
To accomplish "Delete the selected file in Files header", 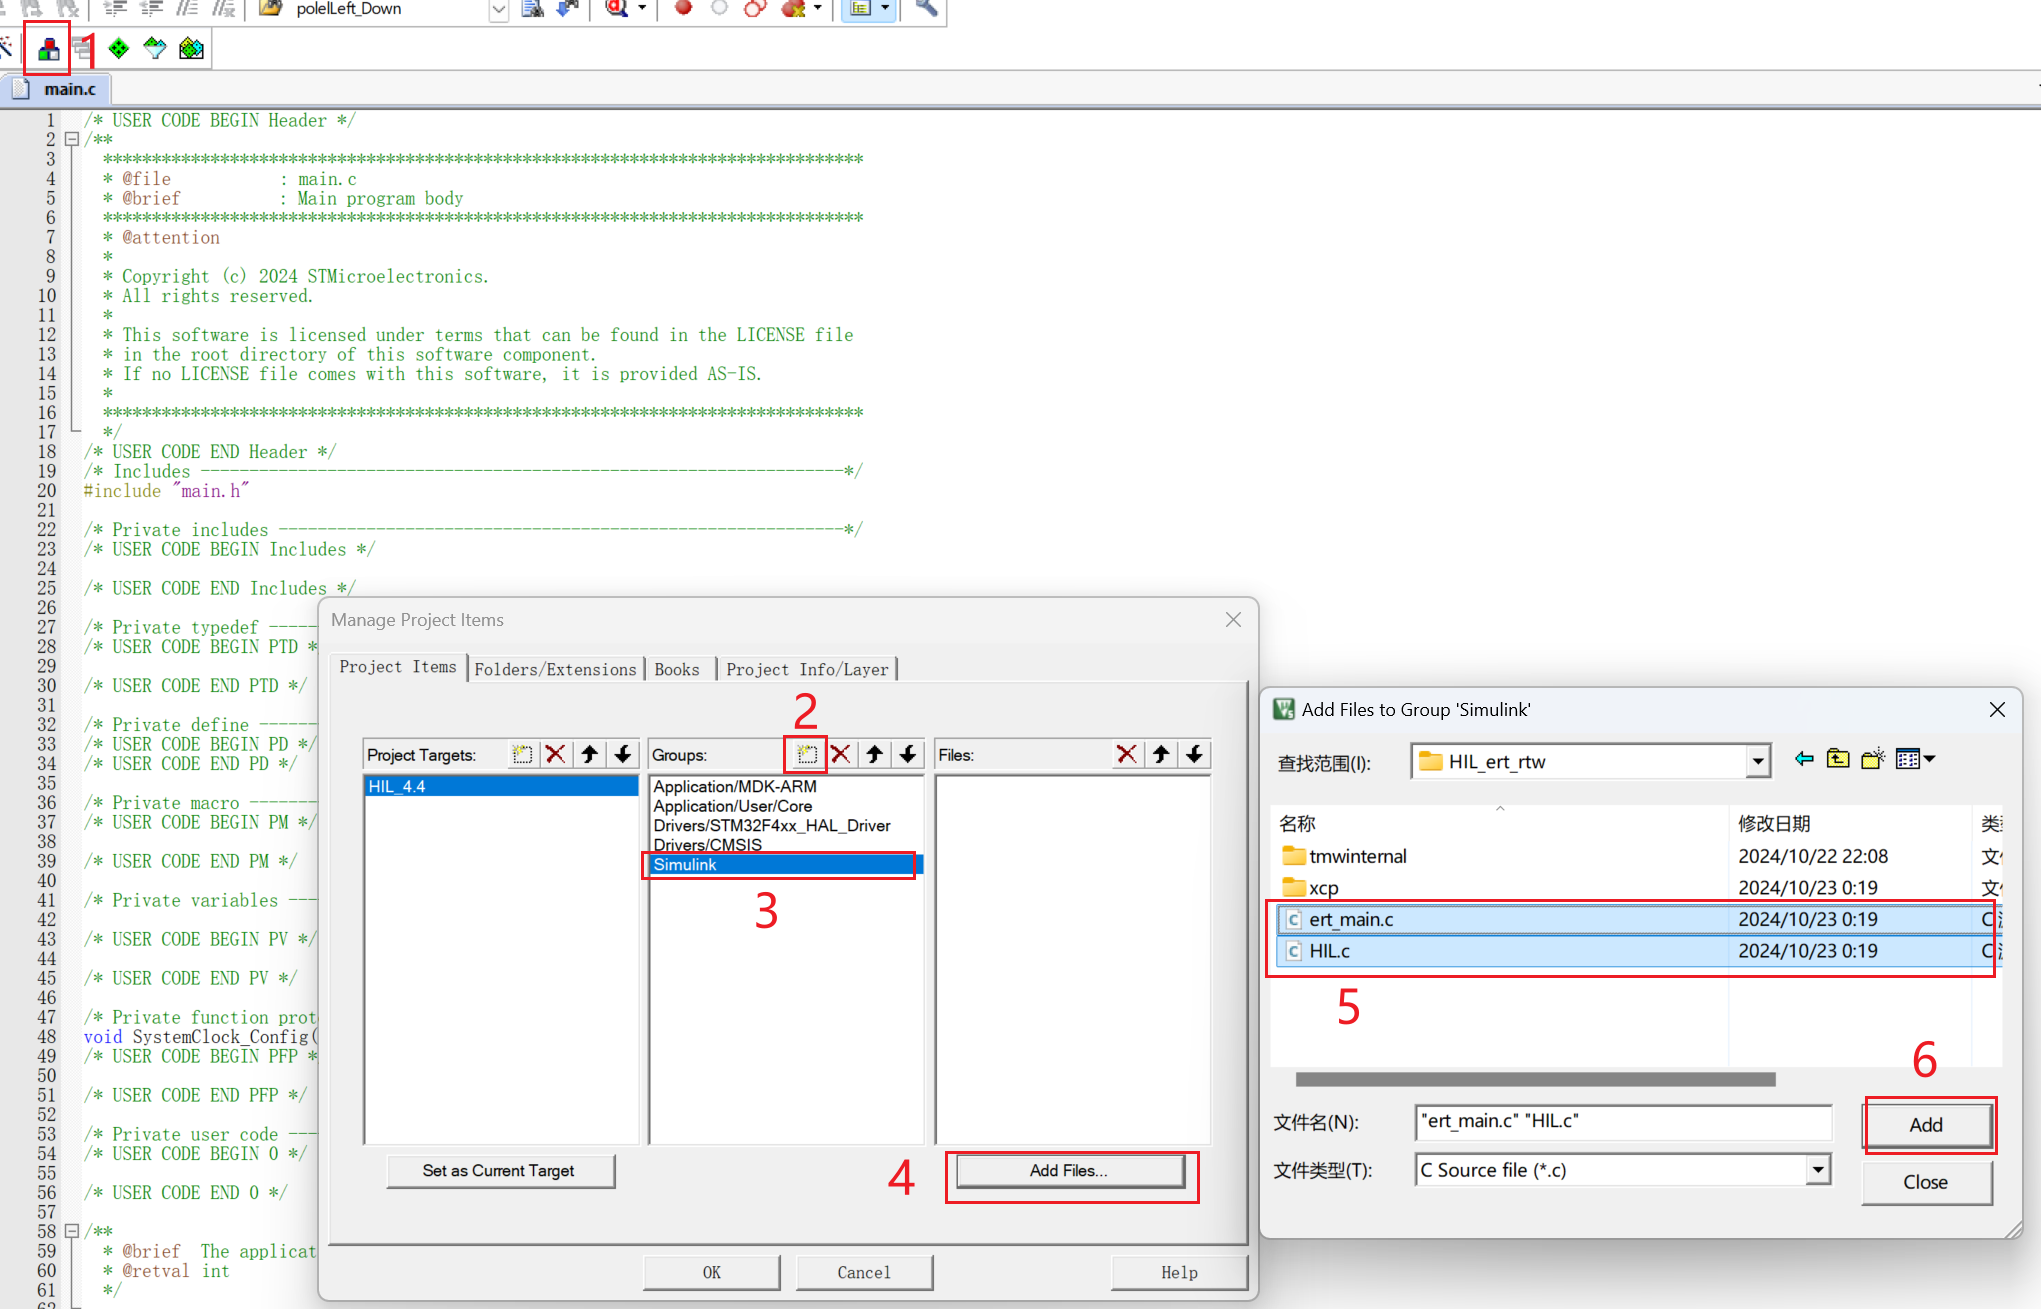I will coord(1127,754).
